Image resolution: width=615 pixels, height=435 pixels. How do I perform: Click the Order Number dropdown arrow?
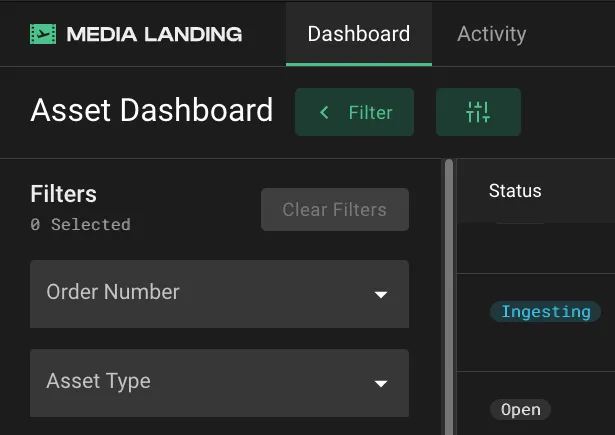(380, 295)
